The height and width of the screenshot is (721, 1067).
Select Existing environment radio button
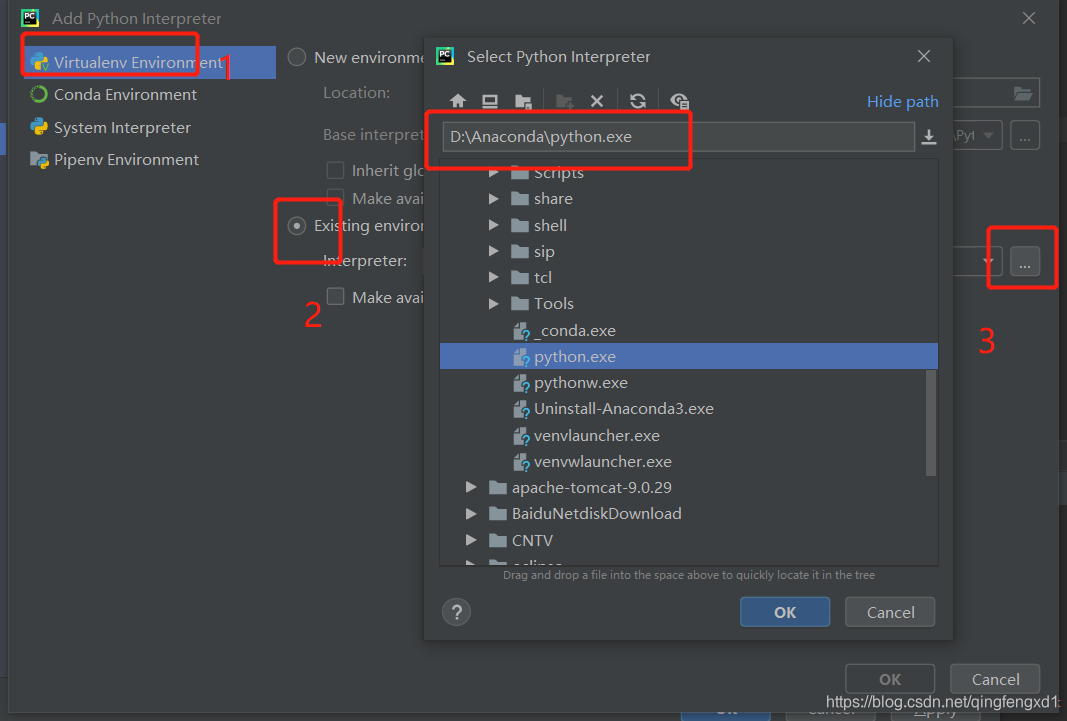click(x=297, y=225)
